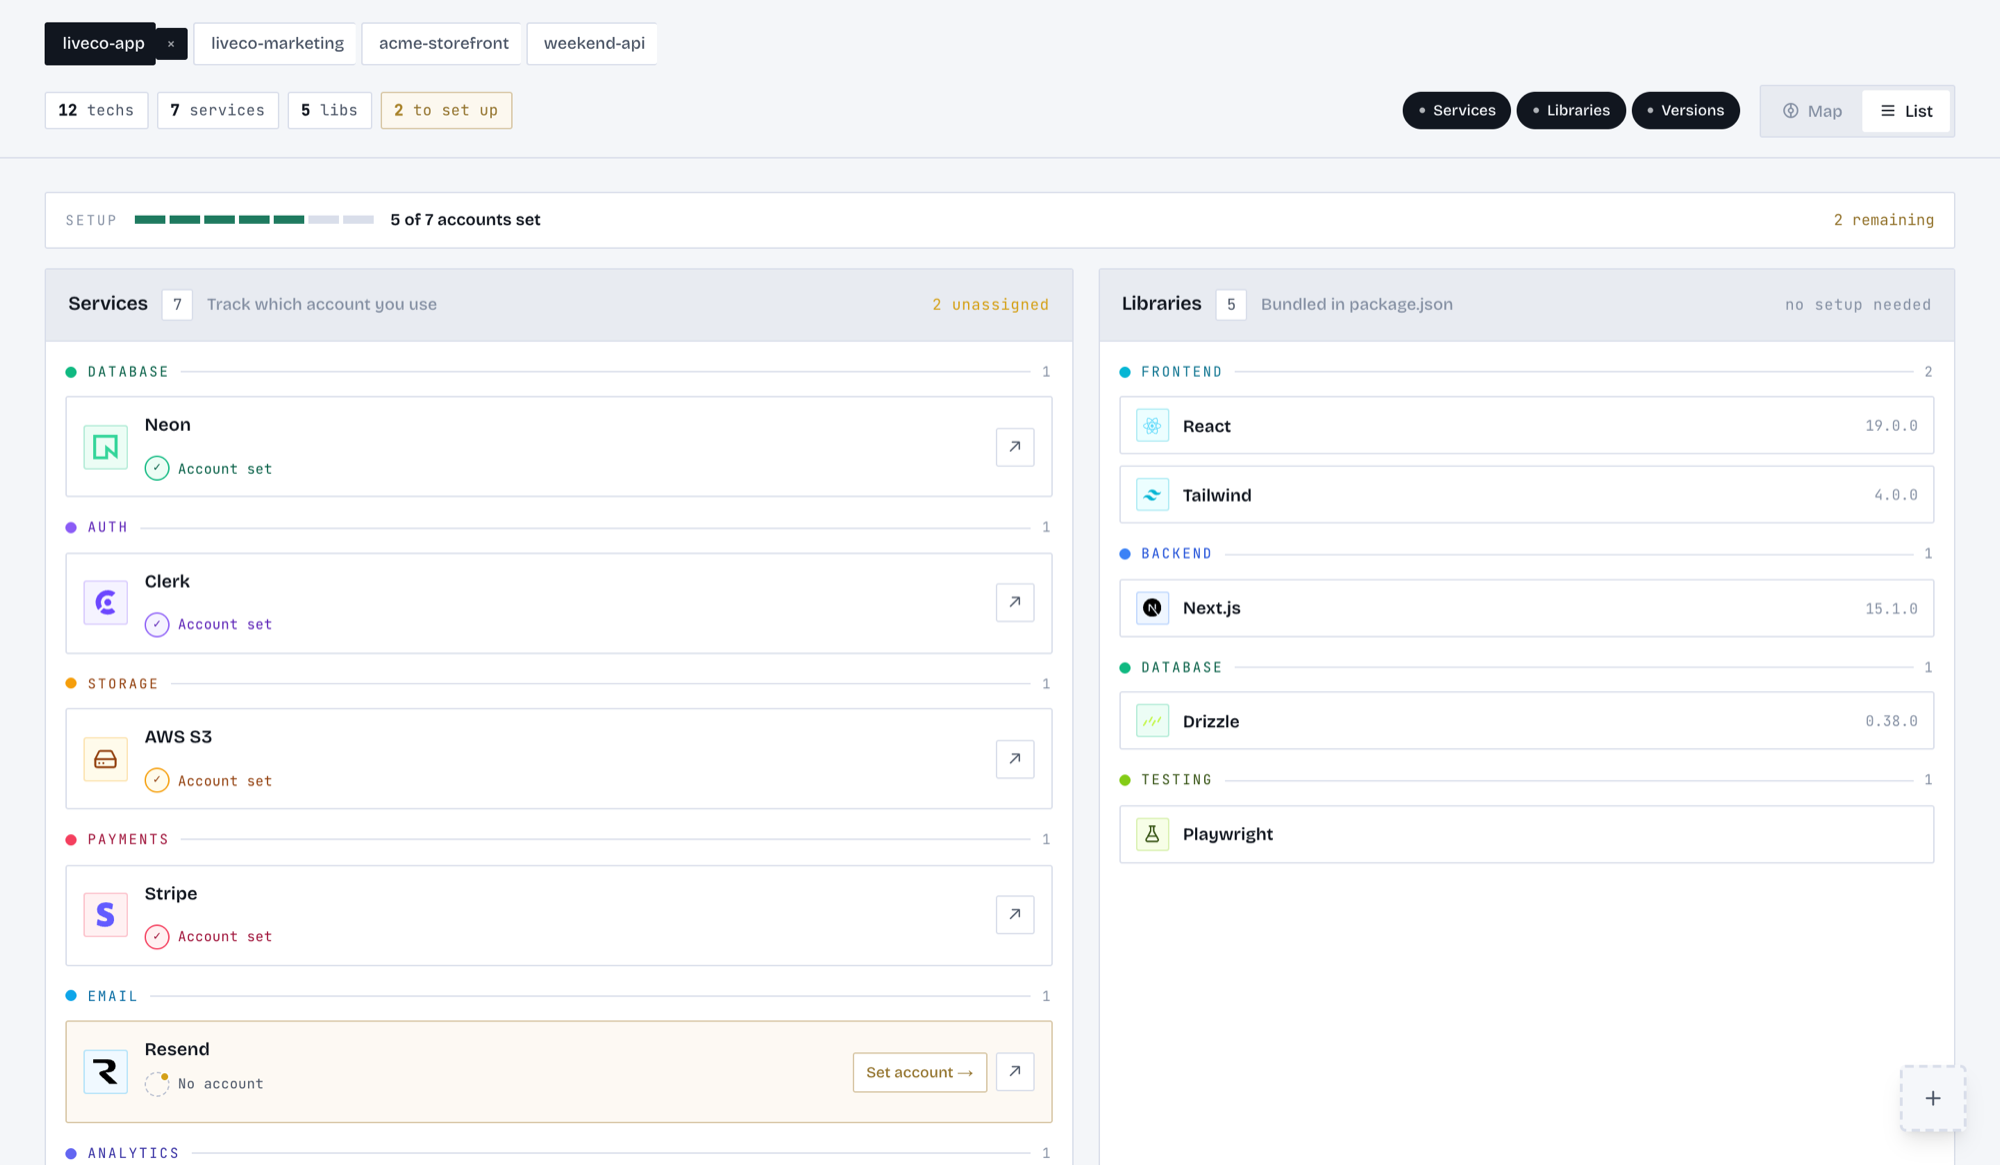
Task: Click the Neon logo icon
Action: point(105,447)
